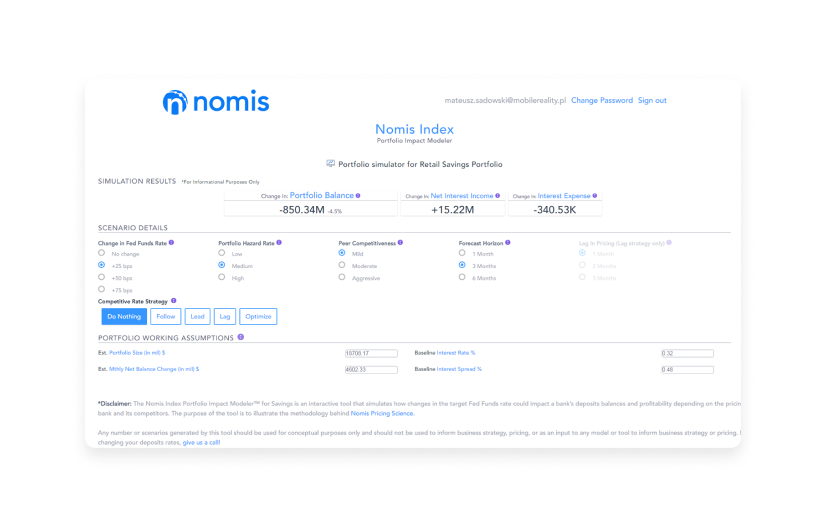Select Moderate Peer Competitiveness
Viewport: 825px width, 525px height.
point(342,265)
